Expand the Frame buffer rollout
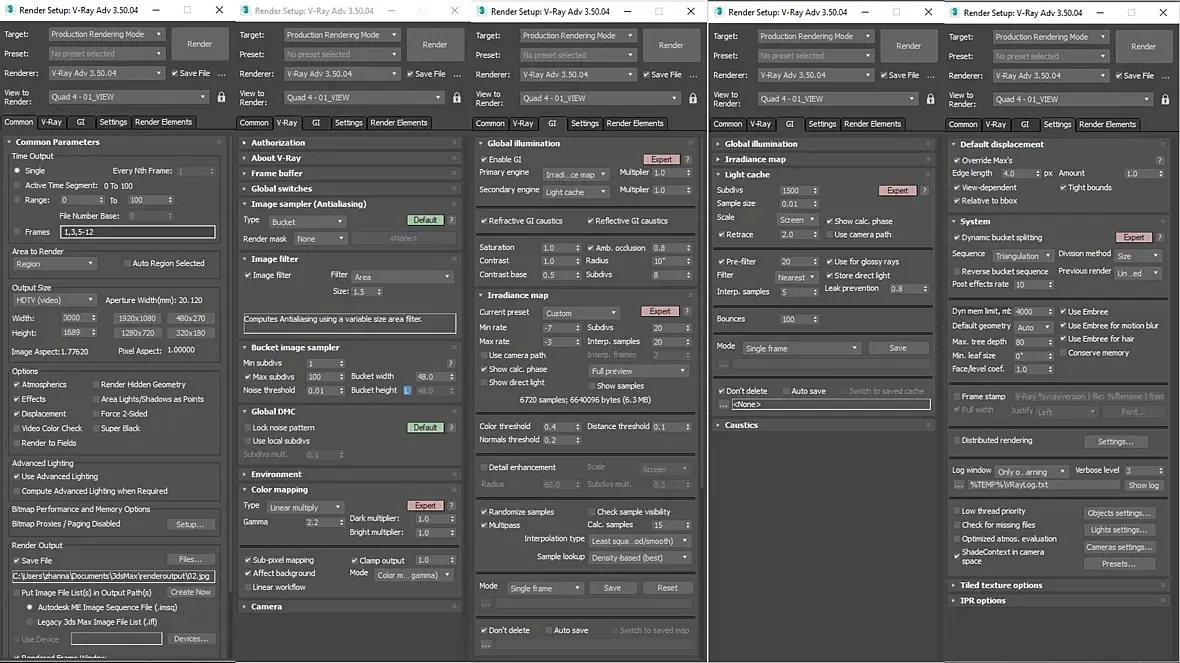 (276, 173)
